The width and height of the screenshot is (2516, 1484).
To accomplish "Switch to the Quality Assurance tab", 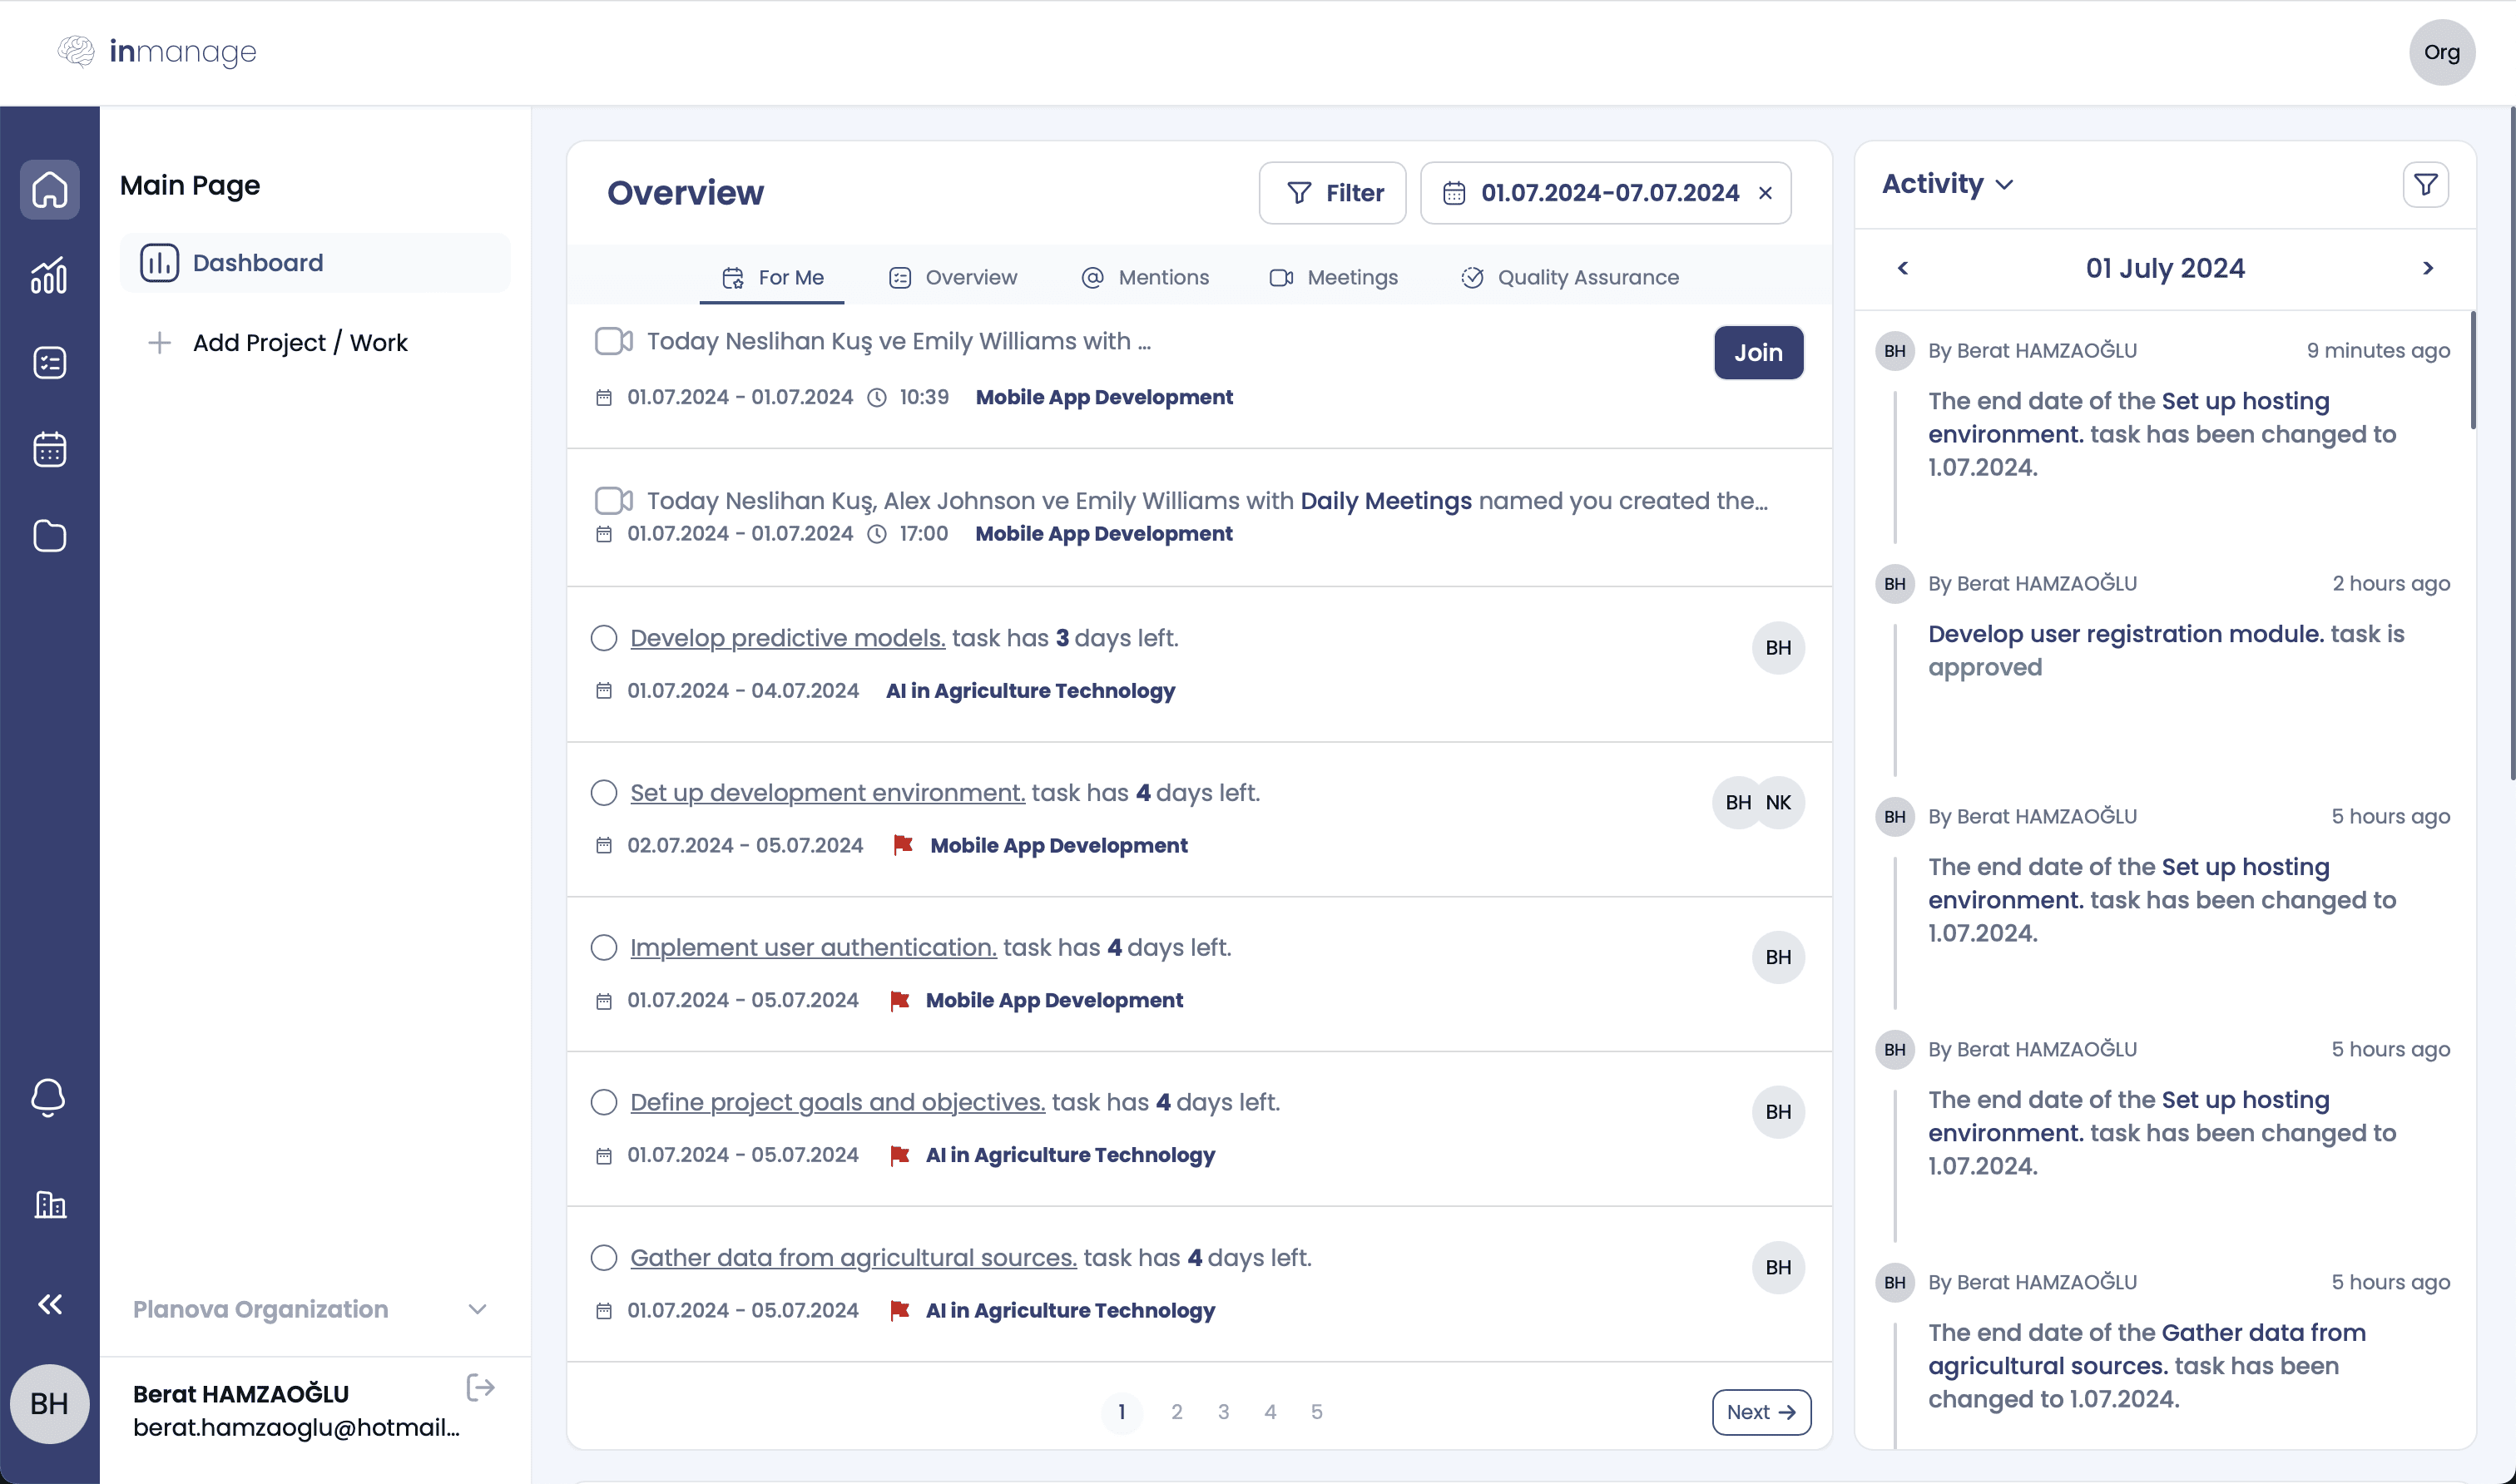I will click(1569, 277).
